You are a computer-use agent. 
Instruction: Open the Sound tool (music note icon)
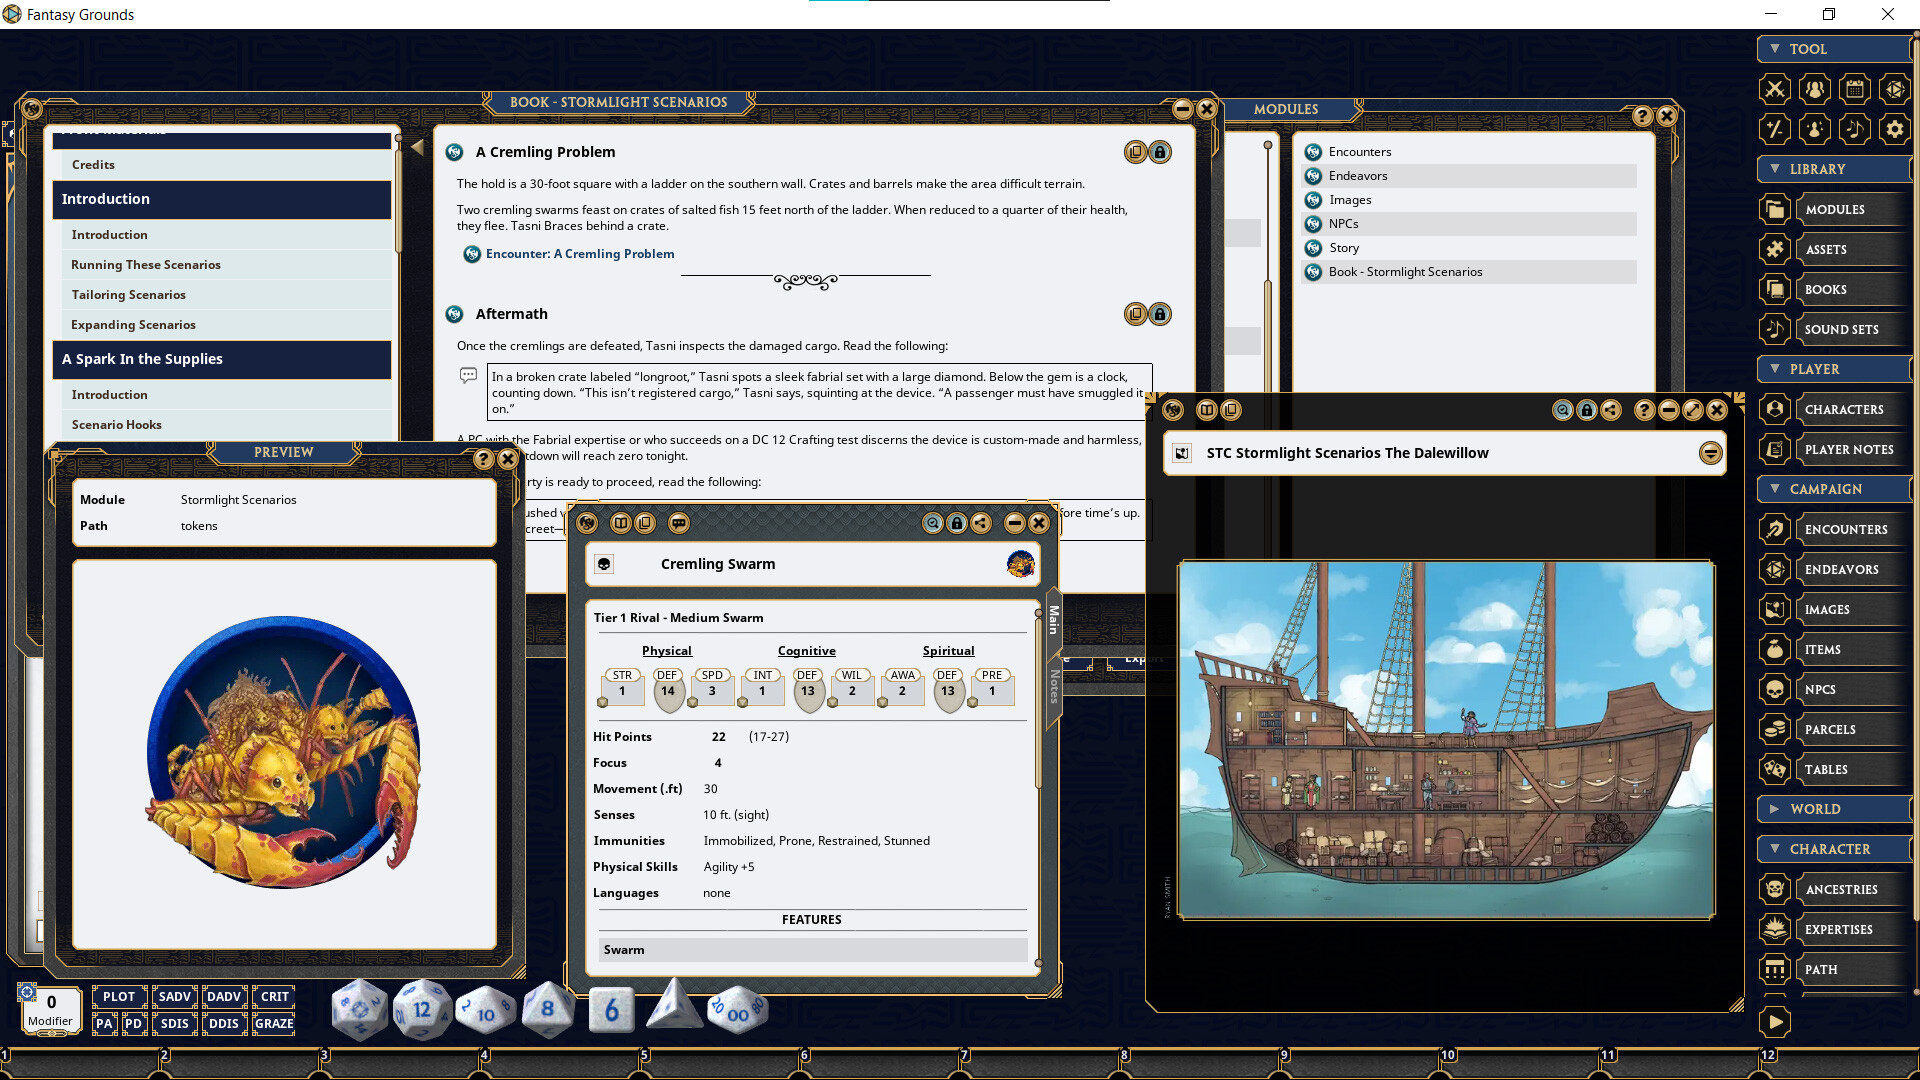click(1855, 128)
